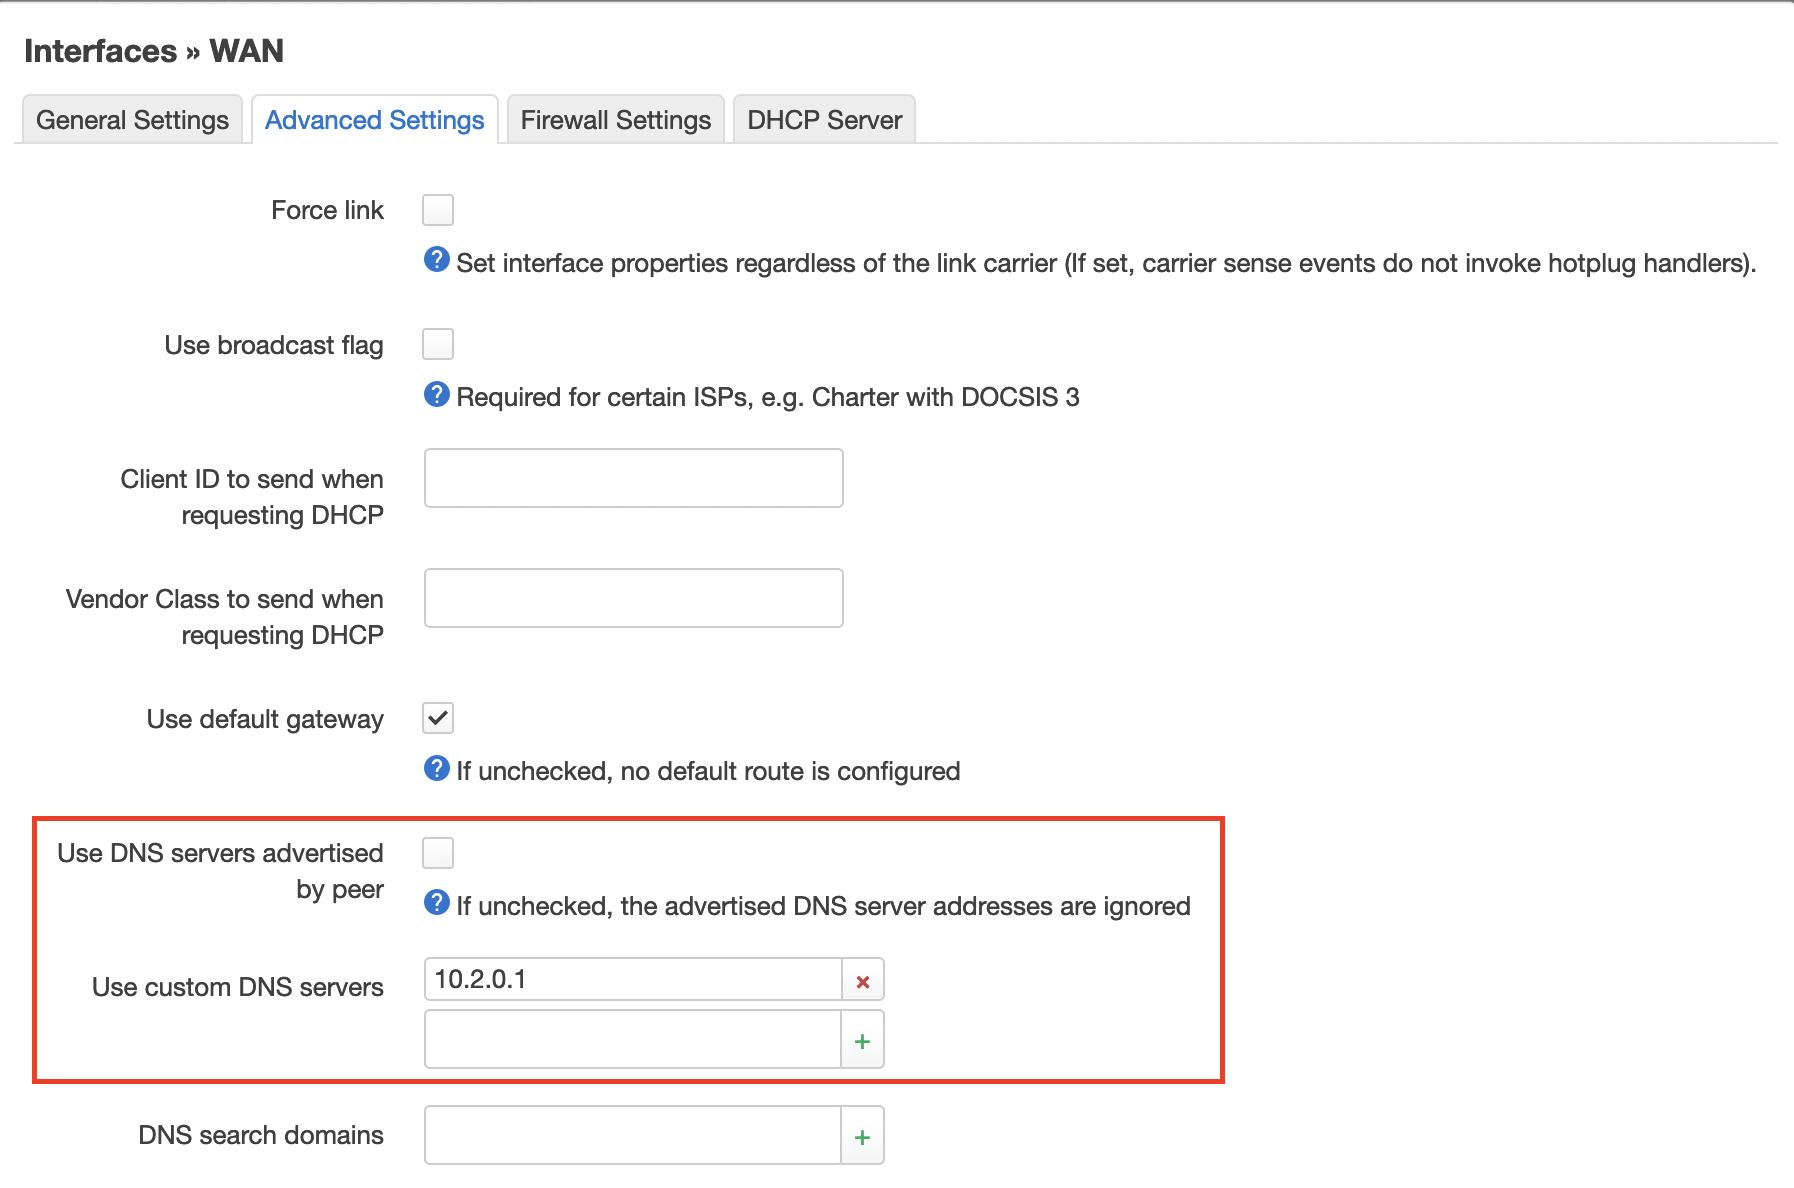This screenshot has height=1188, width=1794.
Task: Focus the DNS search domains field
Action: (633, 1136)
